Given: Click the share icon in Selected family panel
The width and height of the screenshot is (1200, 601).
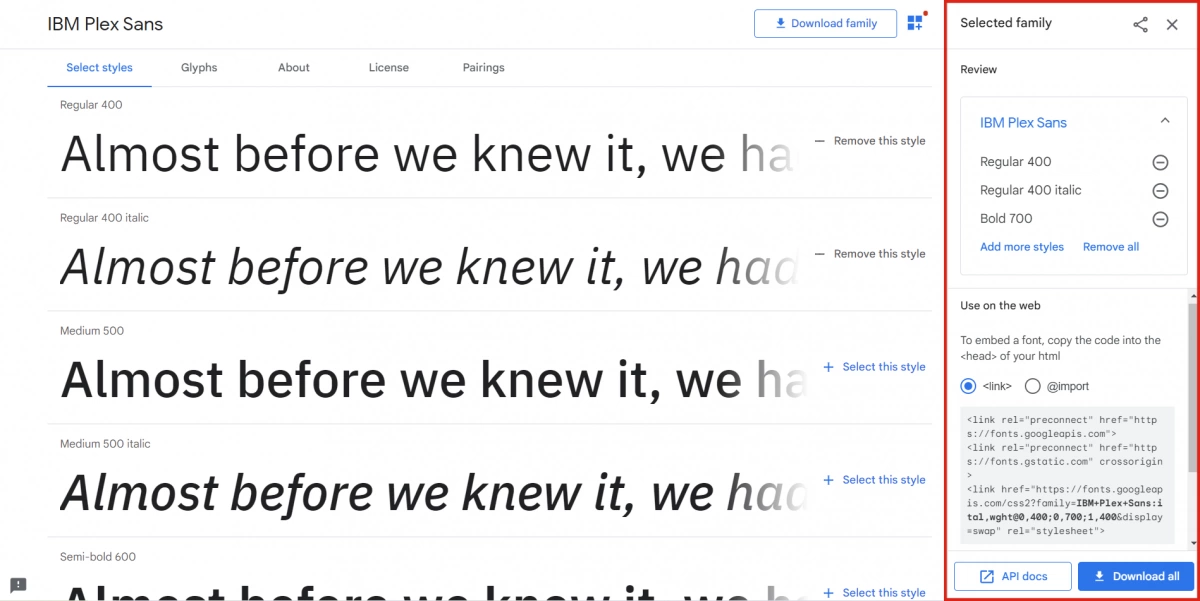Looking at the screenshot, I should [x=1140, y=24].
